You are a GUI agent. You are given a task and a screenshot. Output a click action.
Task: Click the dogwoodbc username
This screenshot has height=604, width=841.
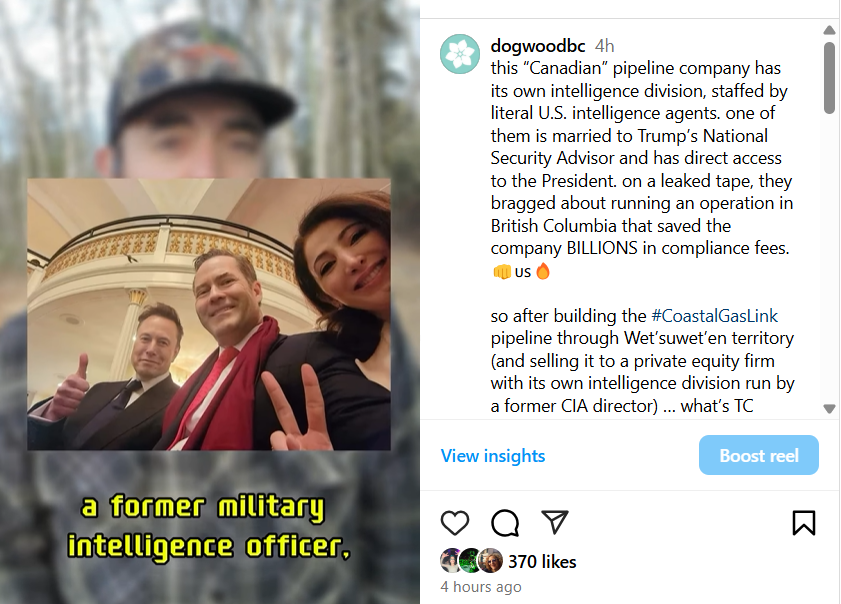537,46
